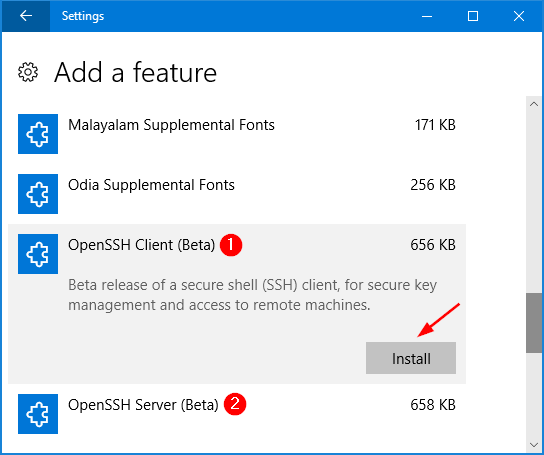Maximize the Settings window

pos(473,16)
